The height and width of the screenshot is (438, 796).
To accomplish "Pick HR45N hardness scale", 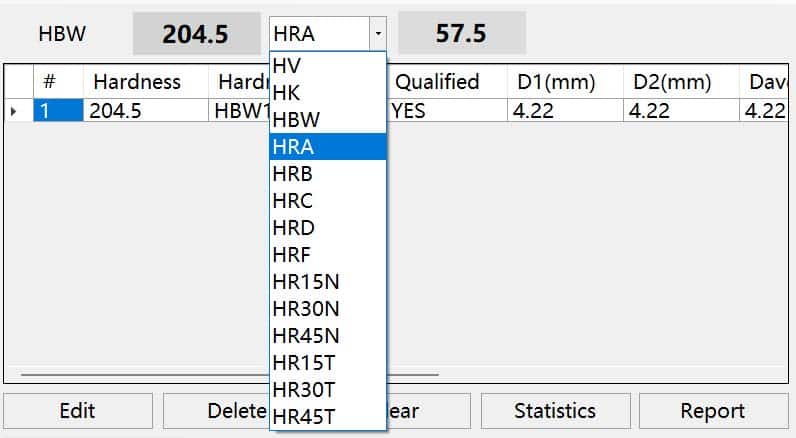I will pos(327,336).
